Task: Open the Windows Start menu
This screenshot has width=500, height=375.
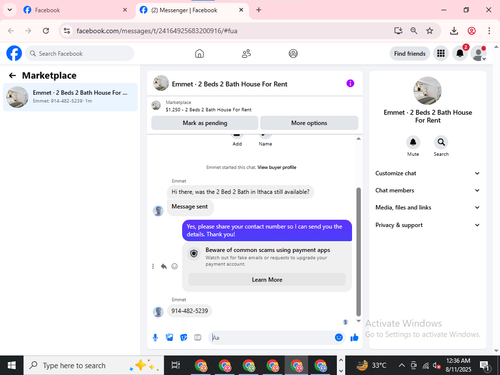Action: click(12, 366)
